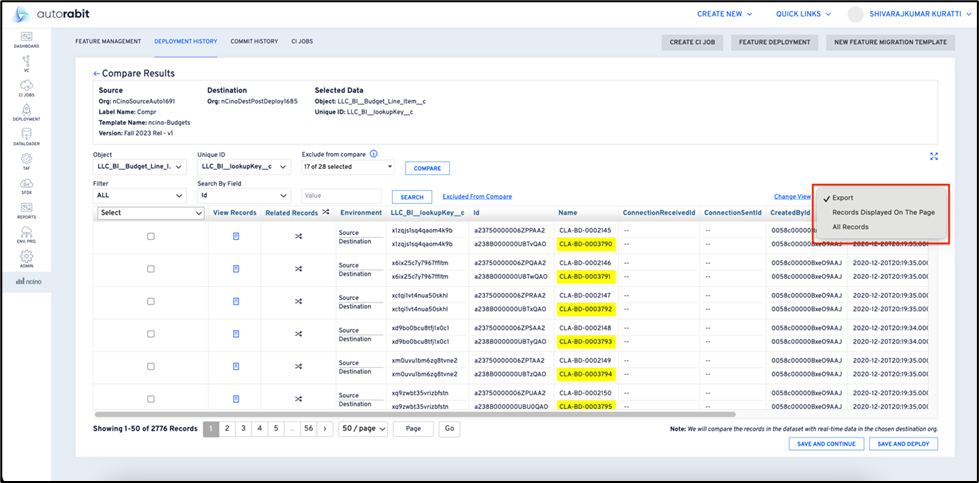Screen dimensions: 979x483
Task: Open the Filter dropdown set to ALL
Action: 139,196
